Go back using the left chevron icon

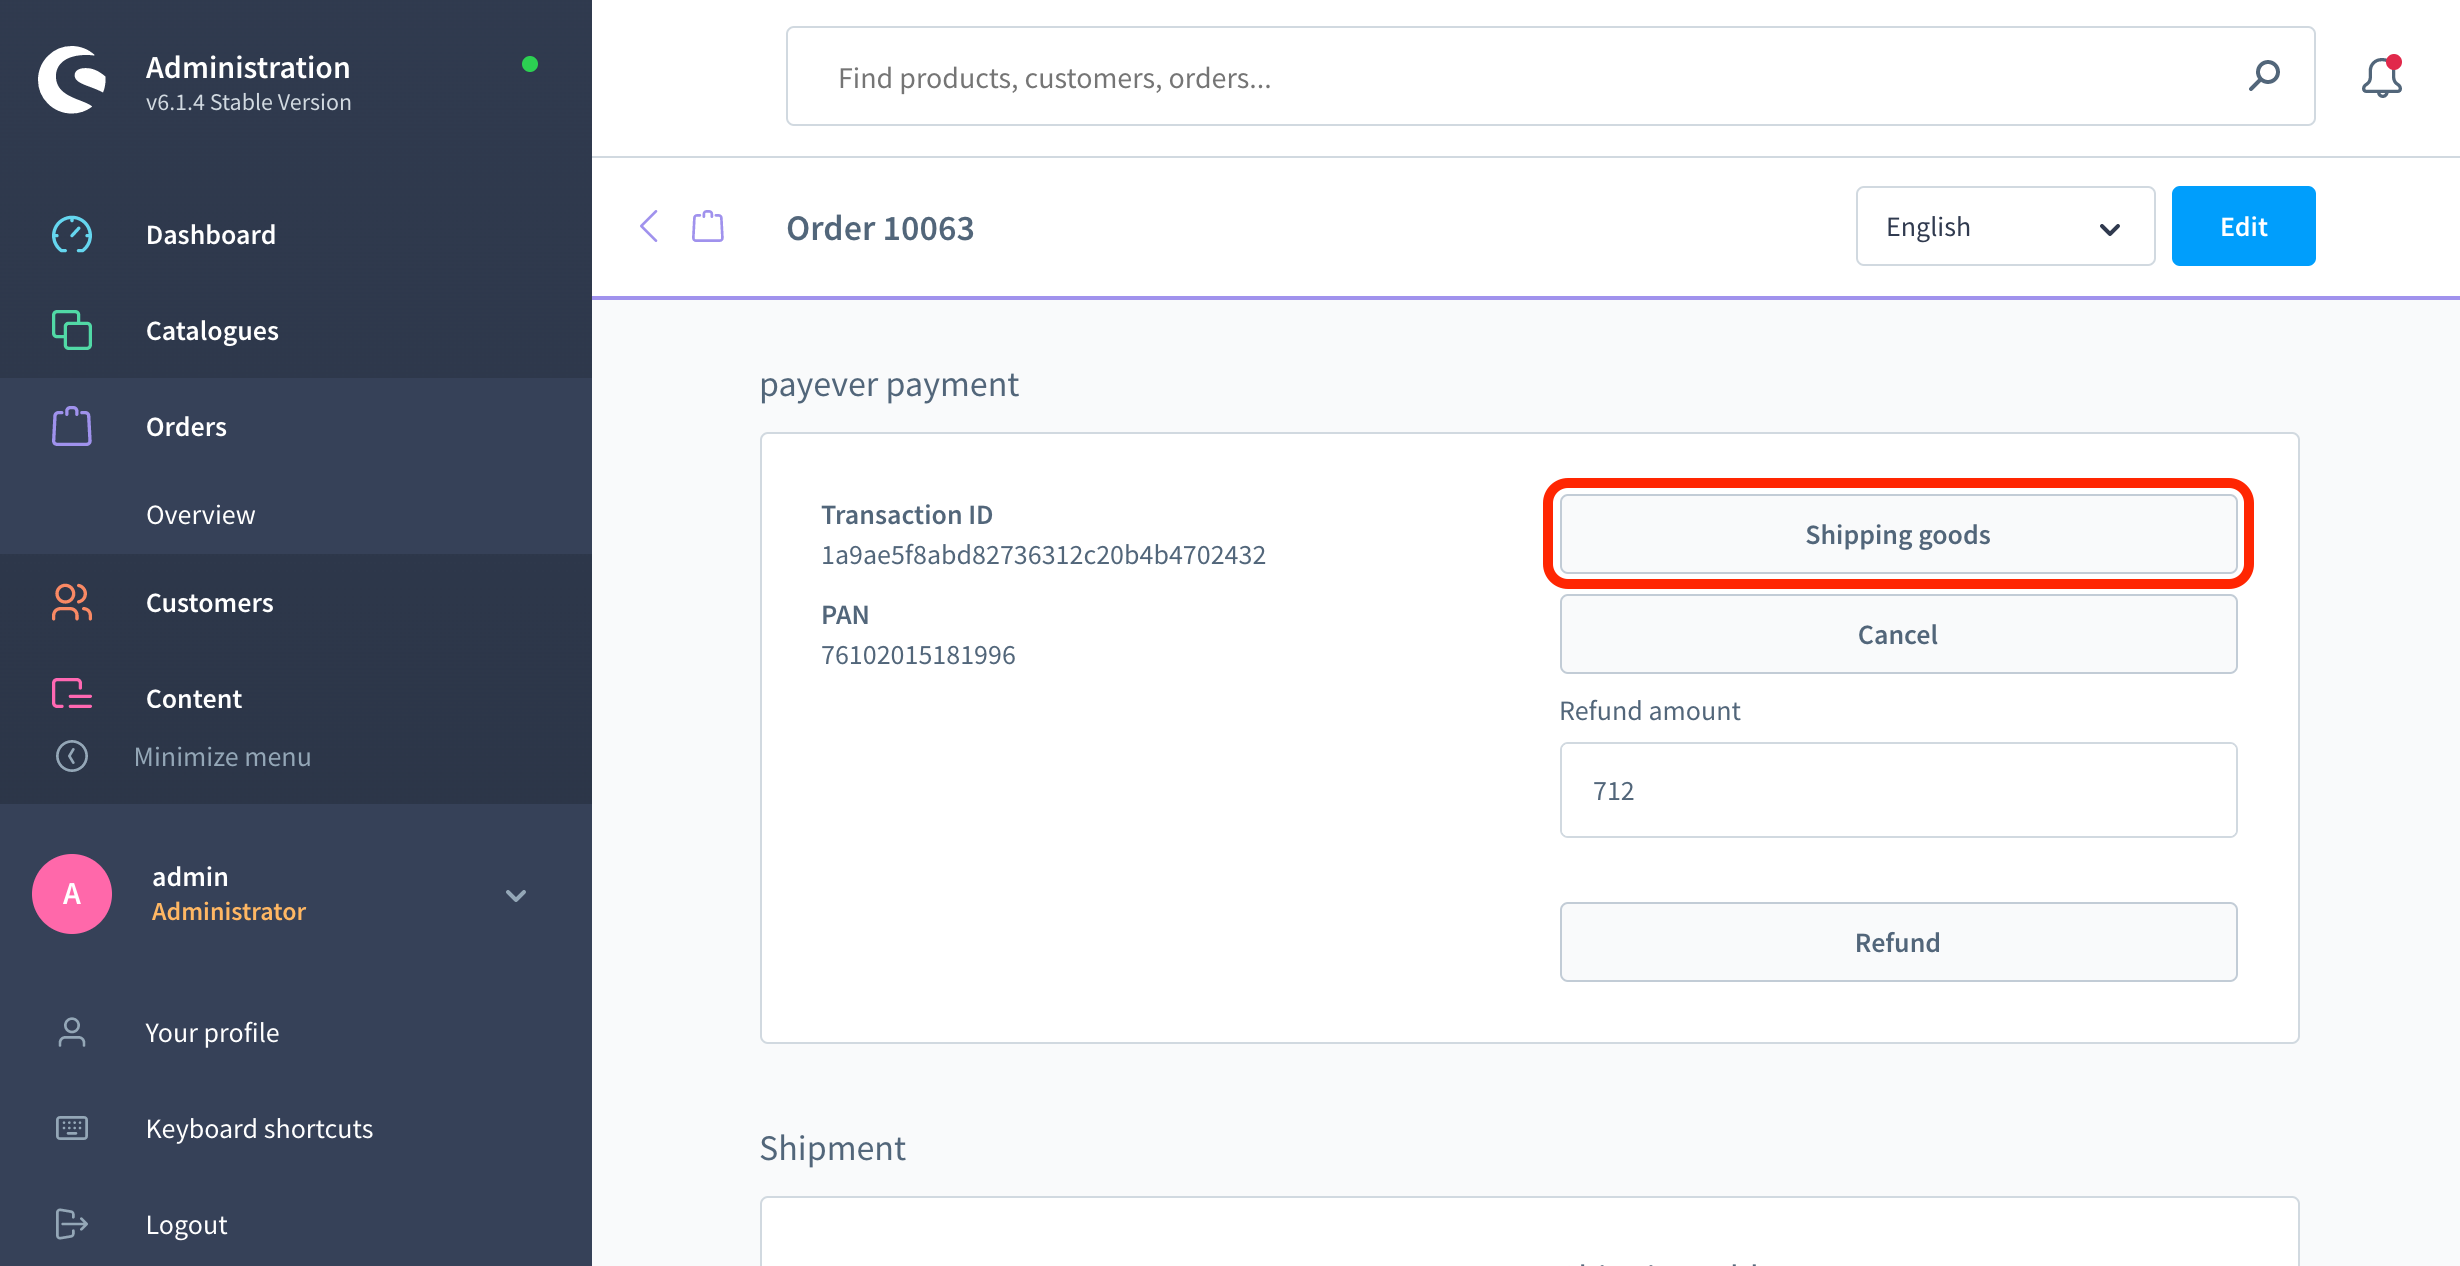649,226
